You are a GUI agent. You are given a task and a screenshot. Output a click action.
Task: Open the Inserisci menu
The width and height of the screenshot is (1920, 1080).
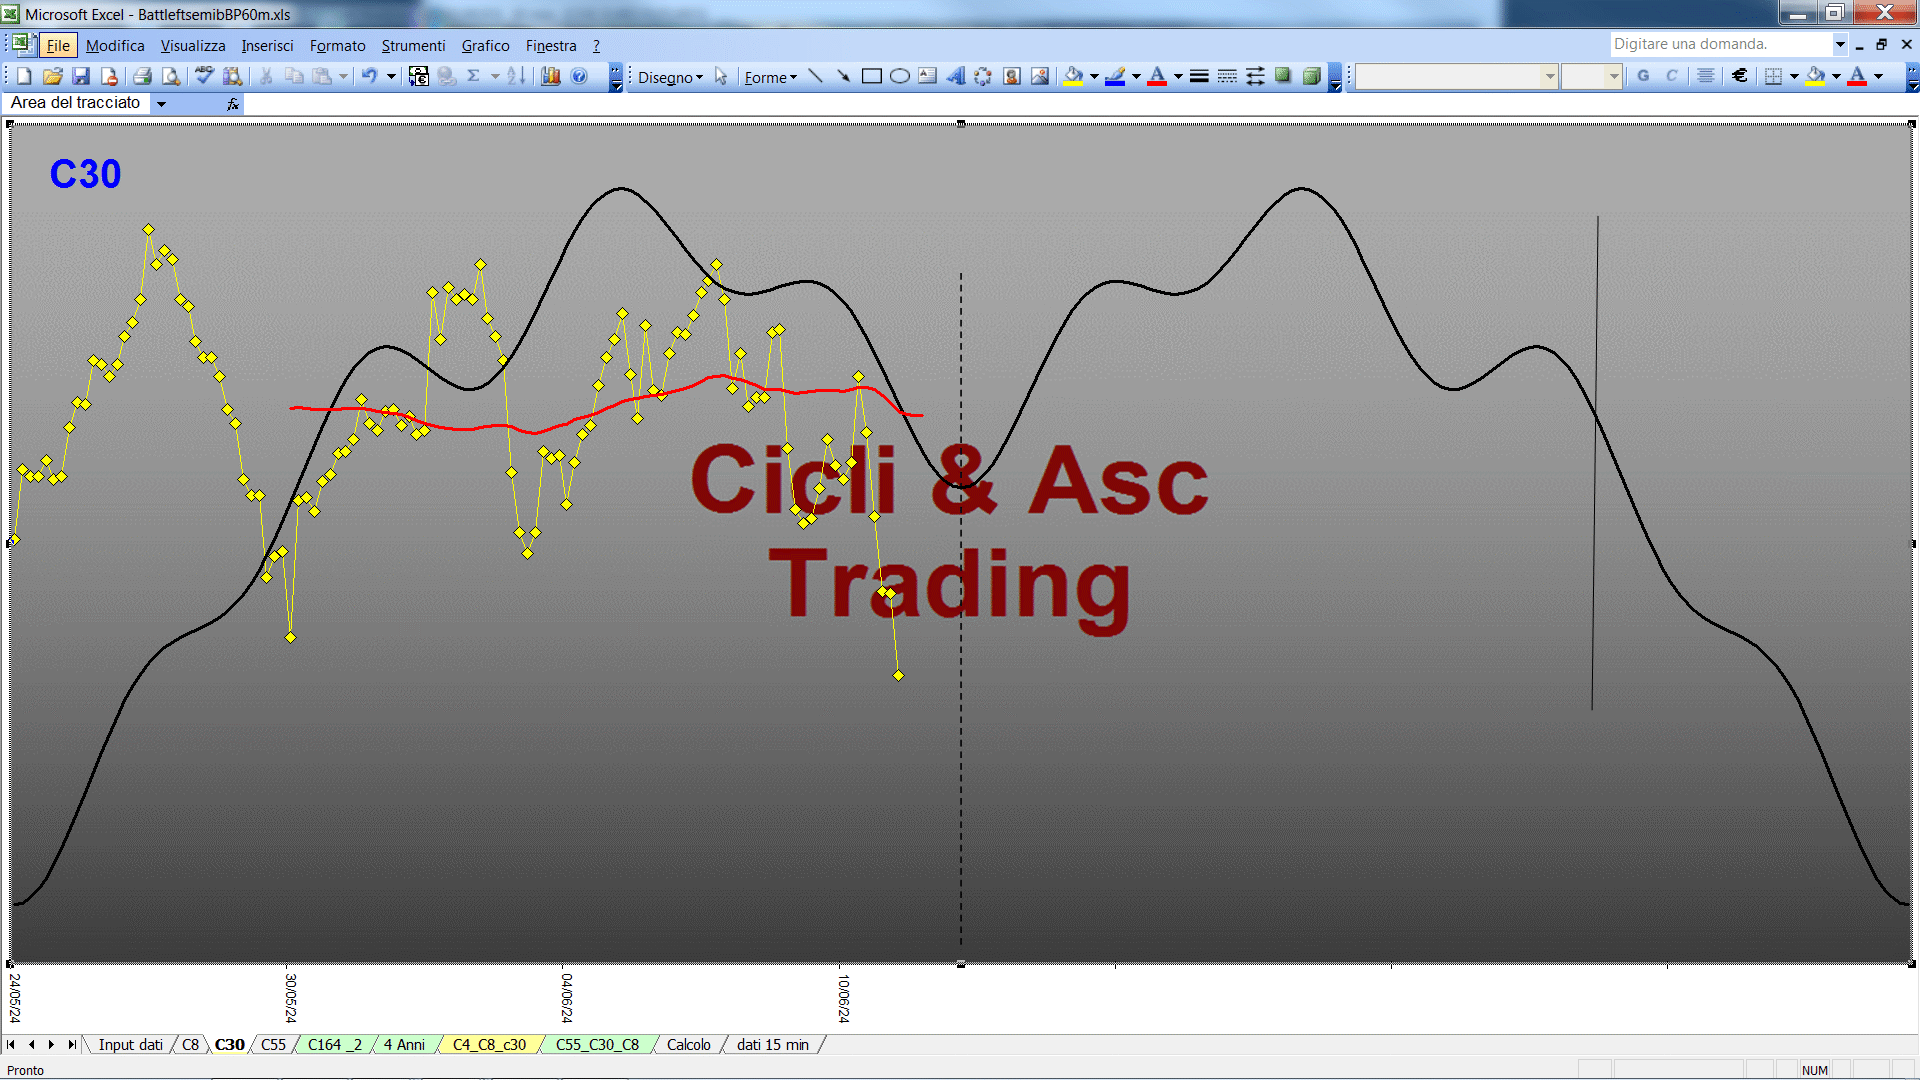[267, 46]
